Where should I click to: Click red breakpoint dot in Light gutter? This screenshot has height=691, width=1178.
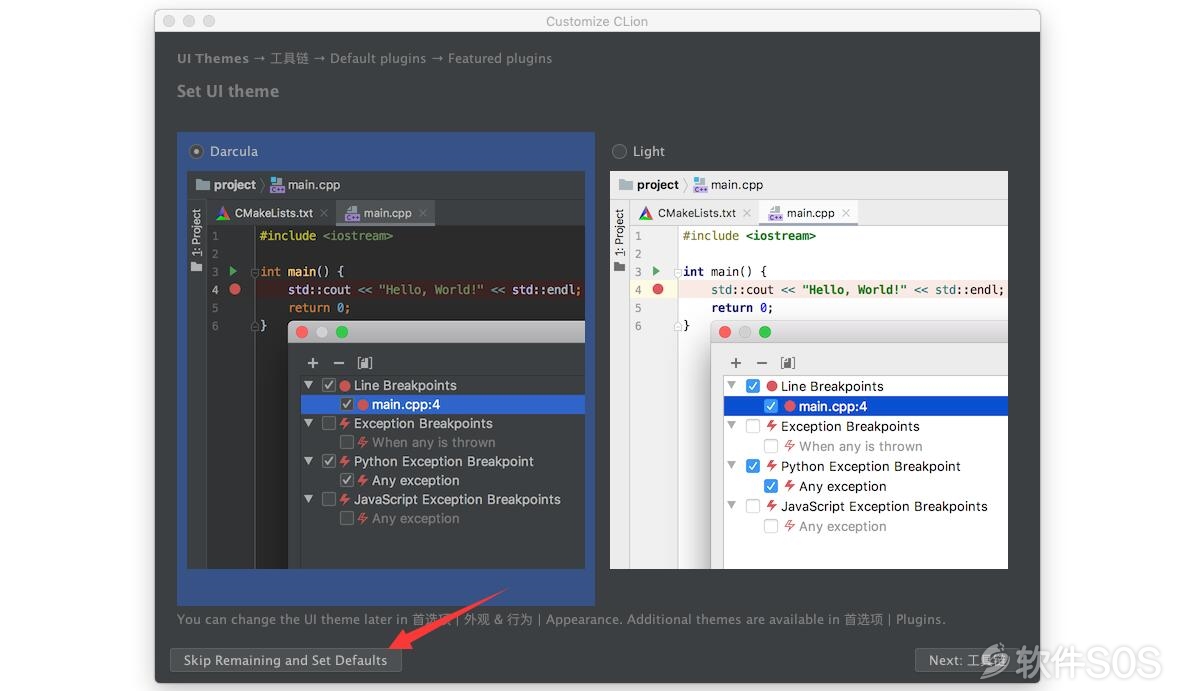pos(658,289)
